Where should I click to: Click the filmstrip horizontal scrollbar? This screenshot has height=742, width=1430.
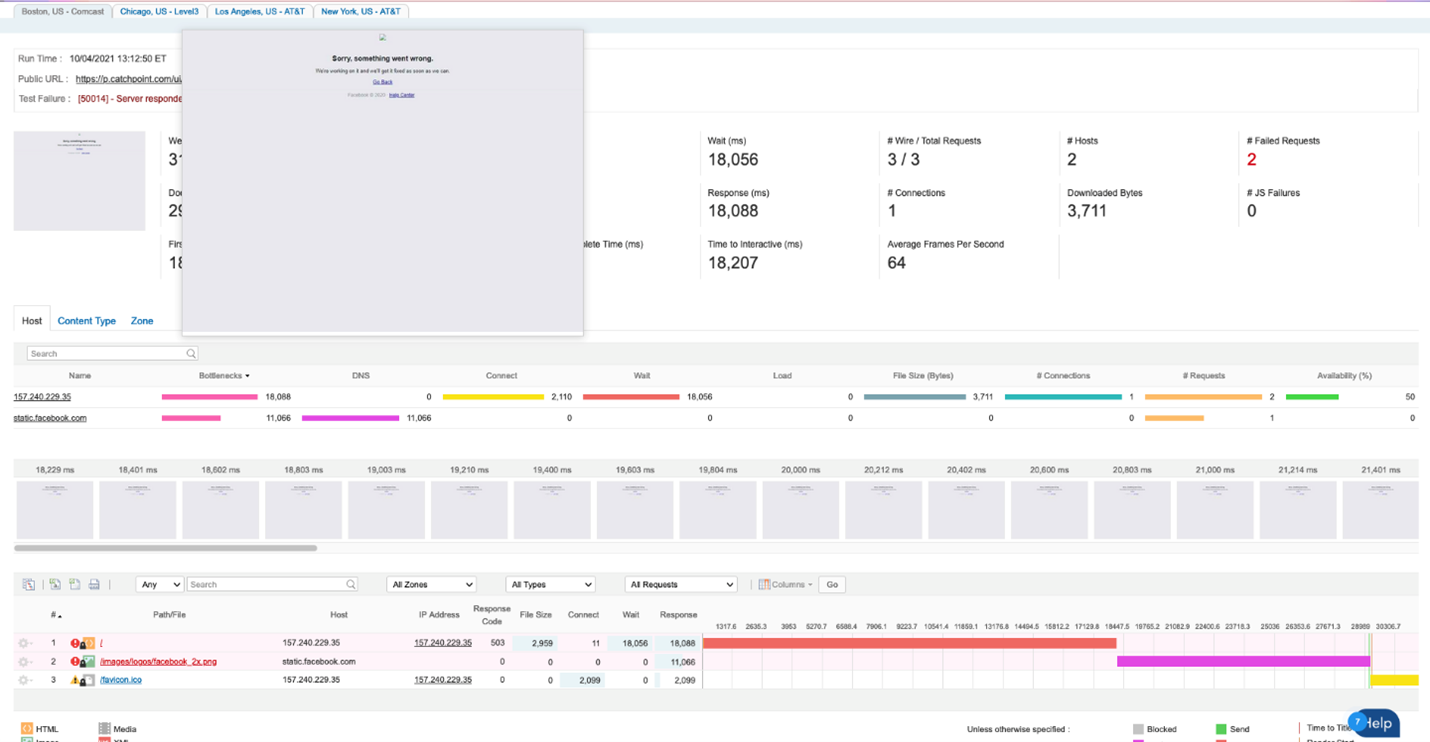166,548
